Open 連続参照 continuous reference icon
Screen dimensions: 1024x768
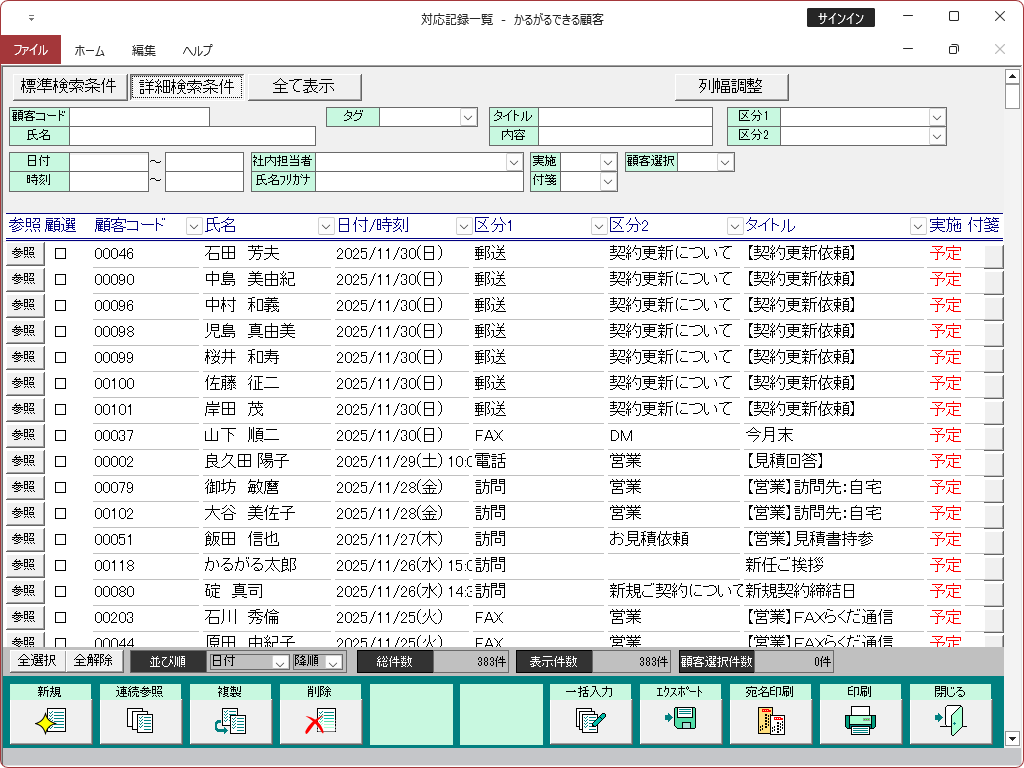click(140, 720)
